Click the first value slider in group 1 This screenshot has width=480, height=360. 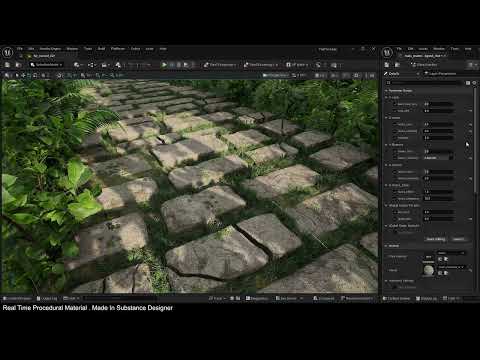pos(438,104)
